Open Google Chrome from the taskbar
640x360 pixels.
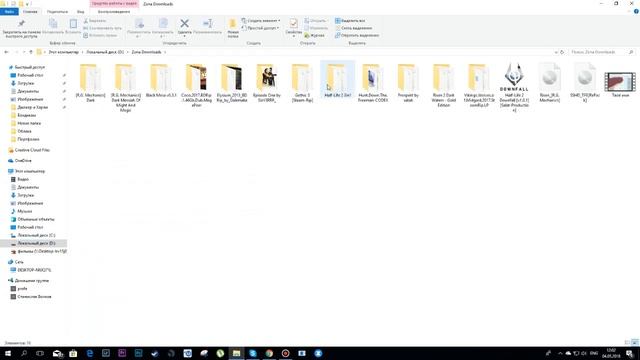(269, 353)
